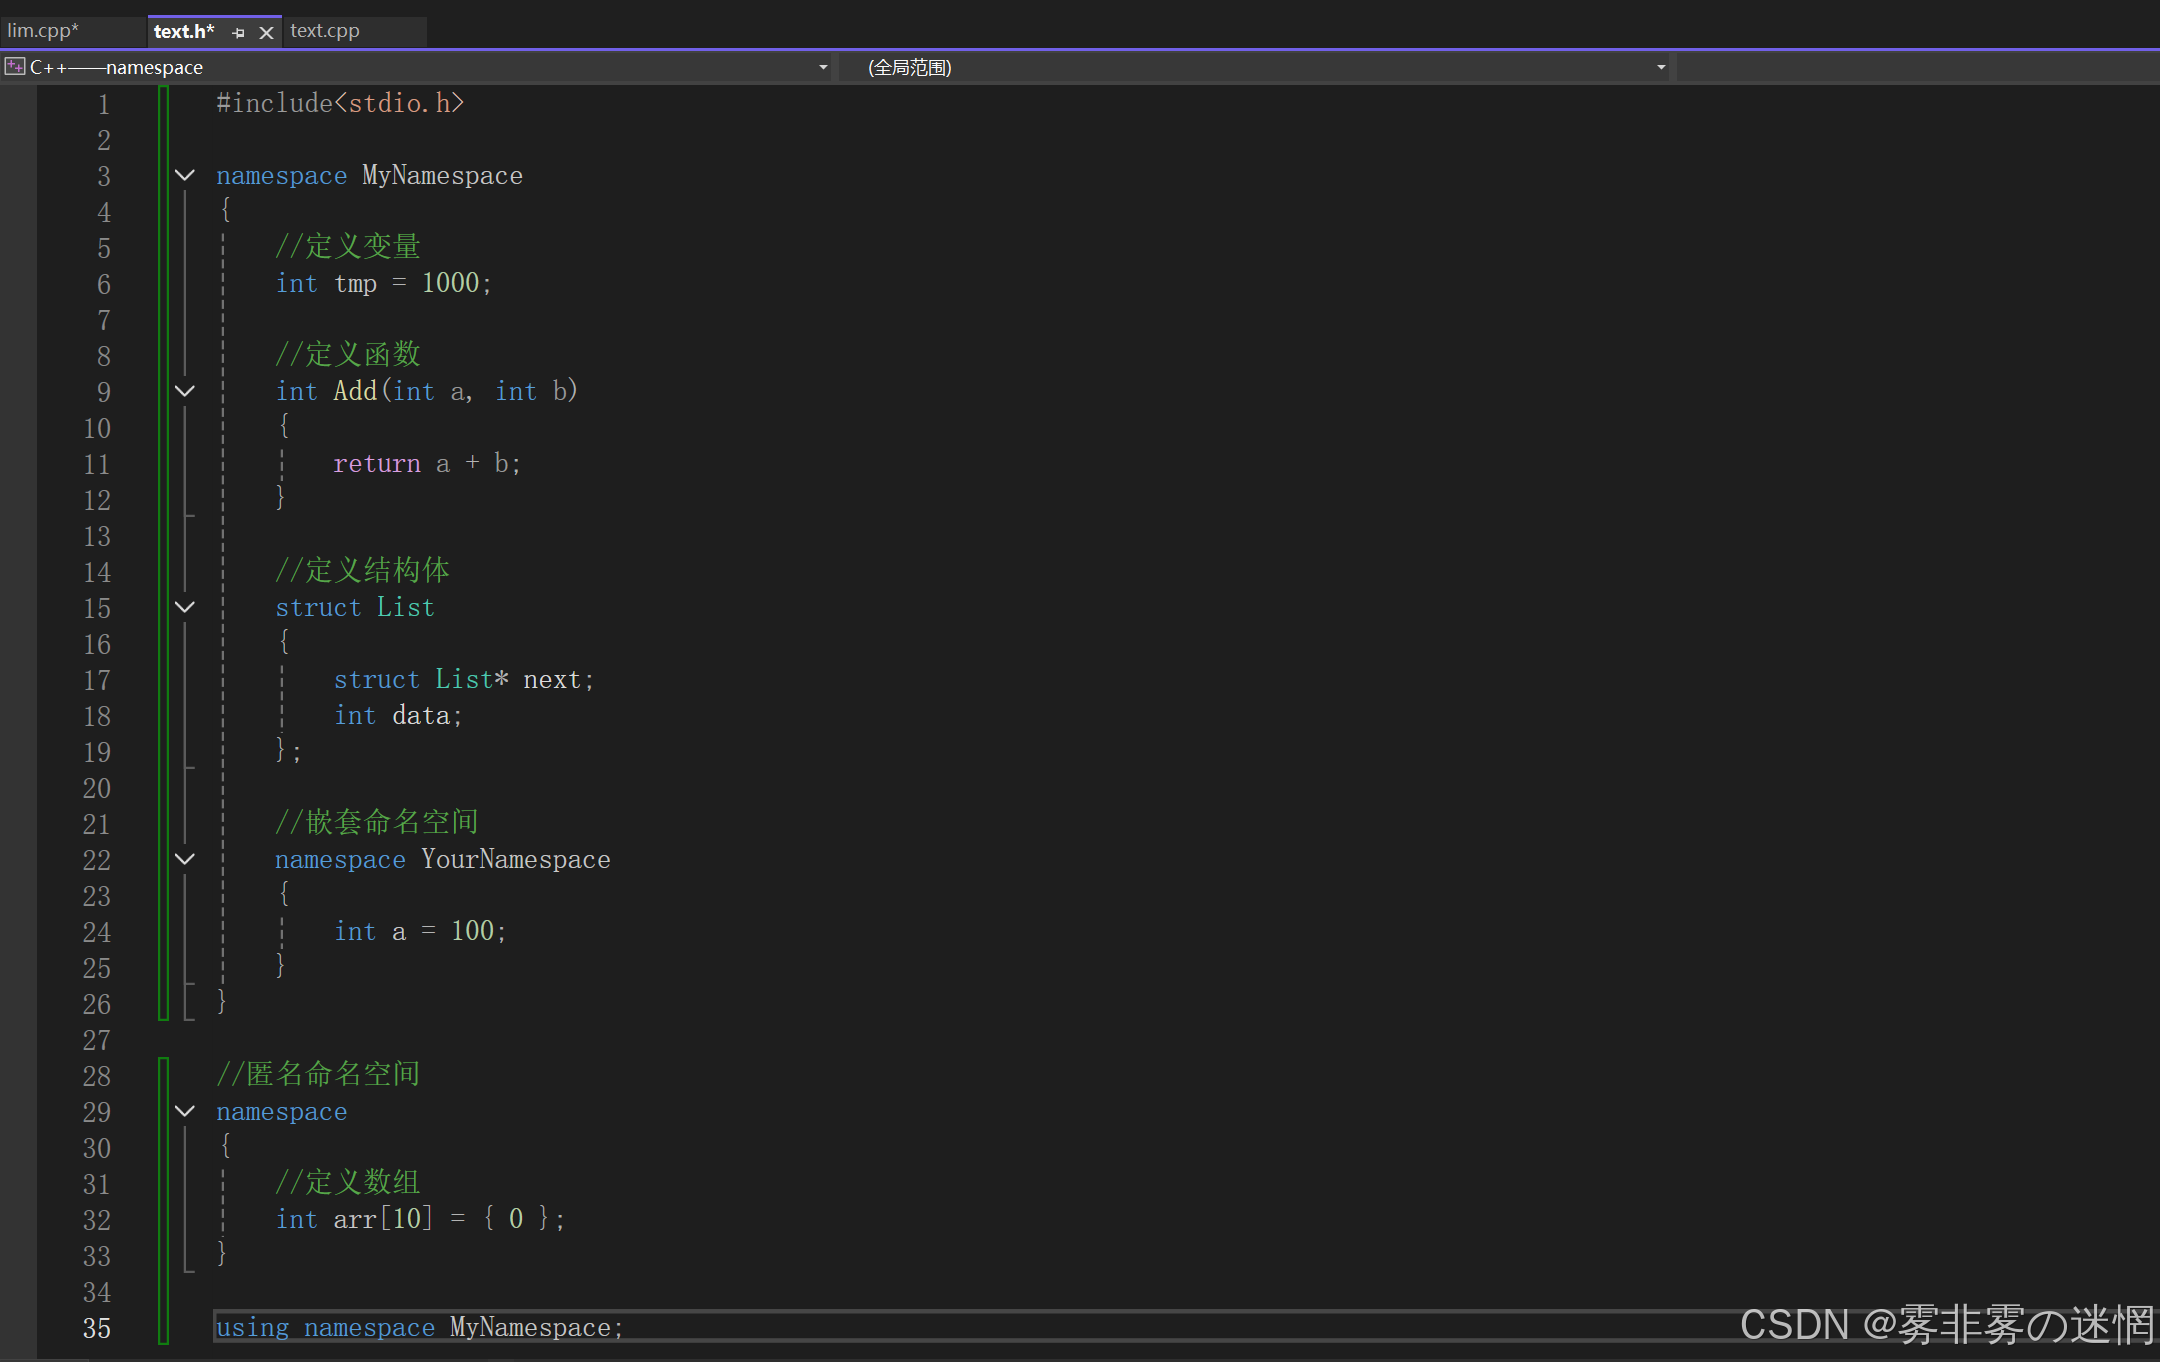Collapse the MyNamespace namespace block

185,176
